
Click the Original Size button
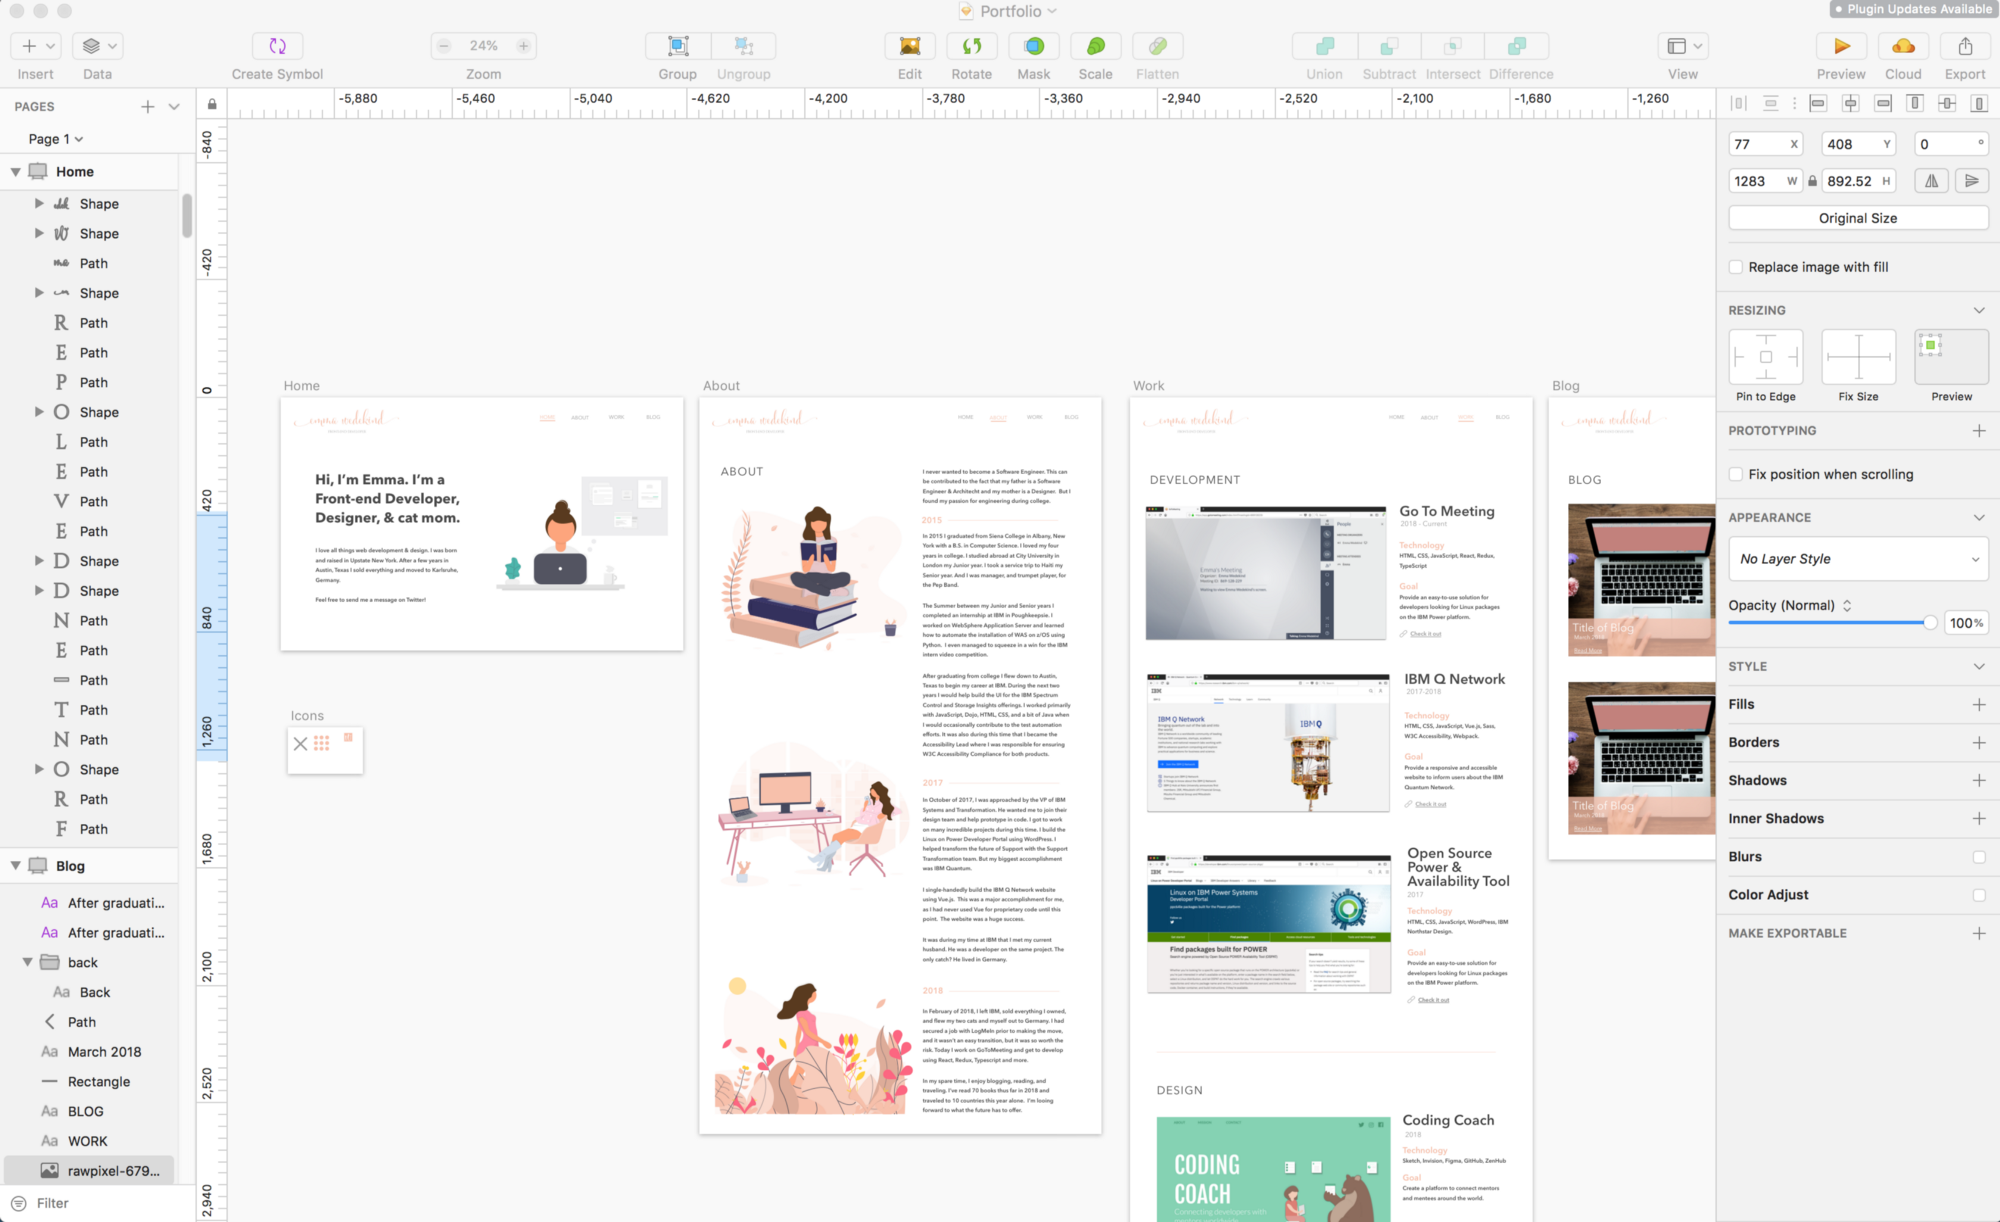[1857, 218]
